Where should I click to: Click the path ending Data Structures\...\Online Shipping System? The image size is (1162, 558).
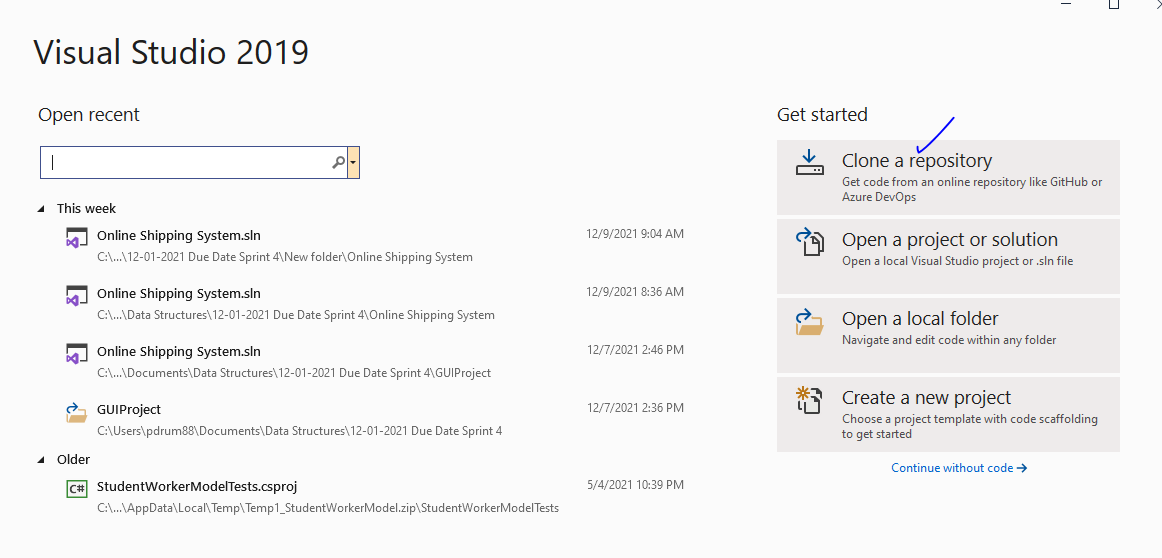pyautogui.click(x=296, y=315)
